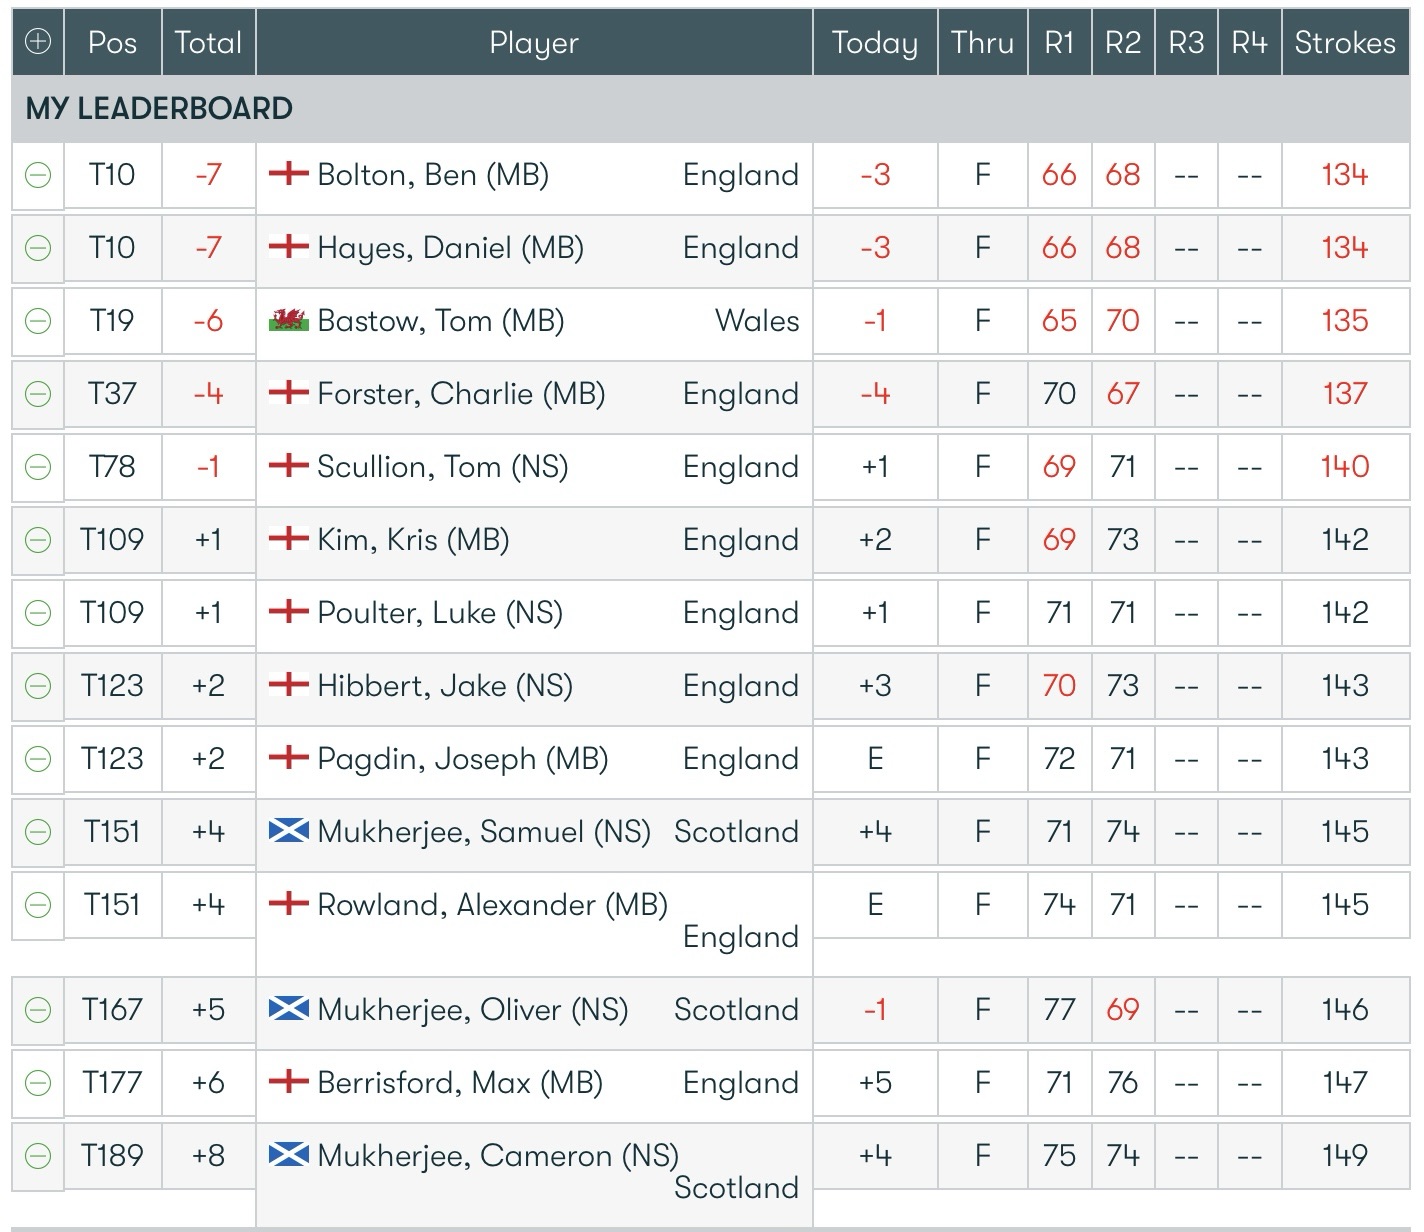
Task: Click the plus icon in the table header
Action: click(x=38, y=42)
